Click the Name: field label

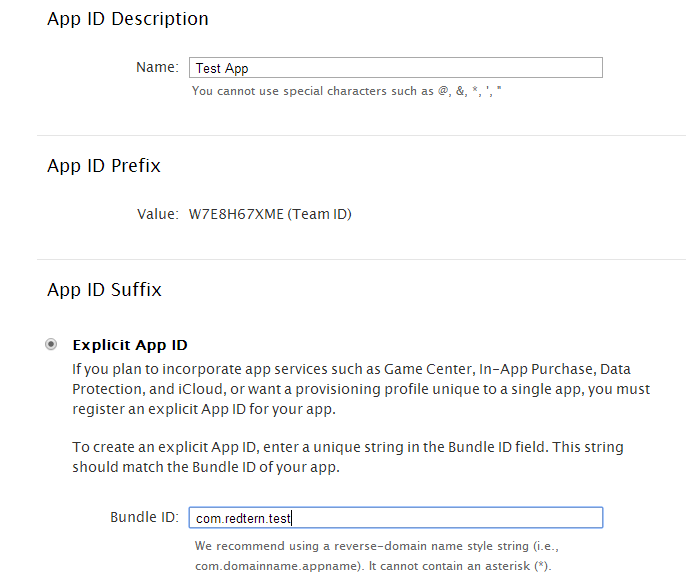point(157,67)
